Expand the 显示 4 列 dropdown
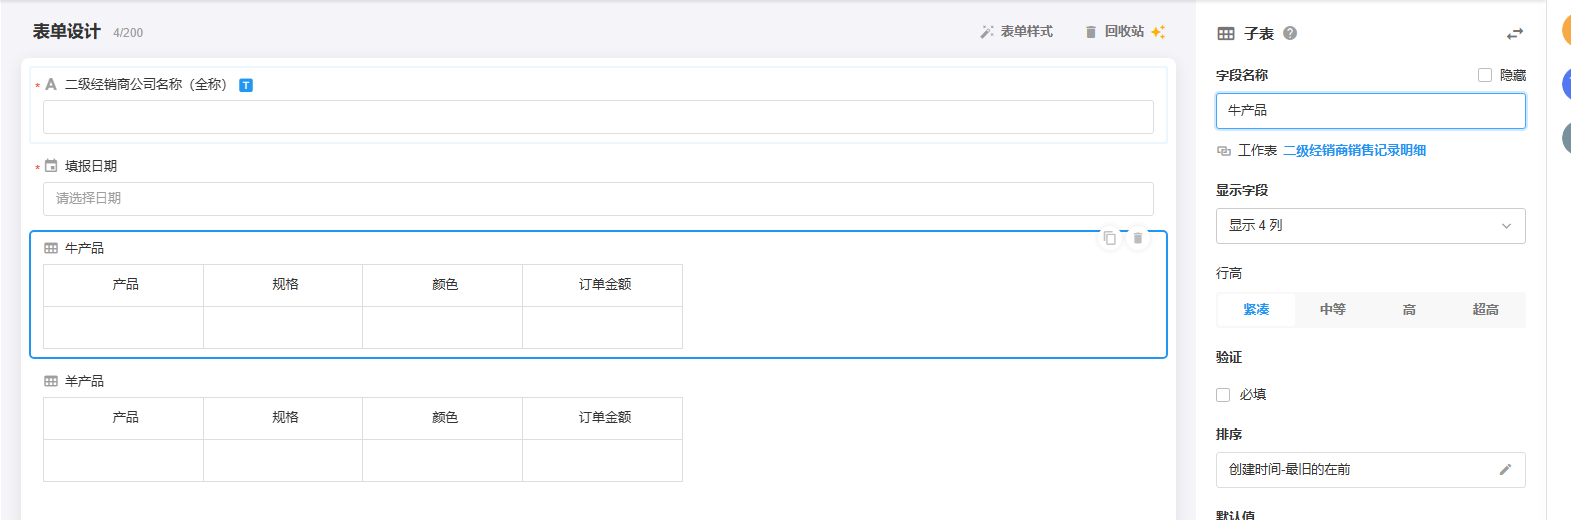 click(x=1370, y=226)
